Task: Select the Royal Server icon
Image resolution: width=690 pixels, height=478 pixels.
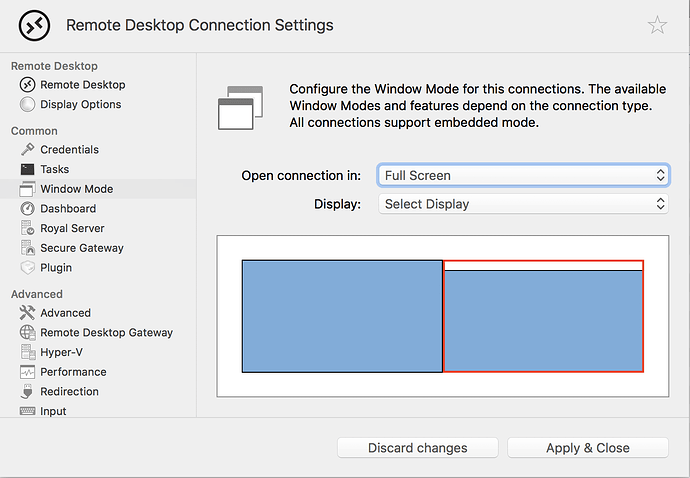Action: [27, 228]
